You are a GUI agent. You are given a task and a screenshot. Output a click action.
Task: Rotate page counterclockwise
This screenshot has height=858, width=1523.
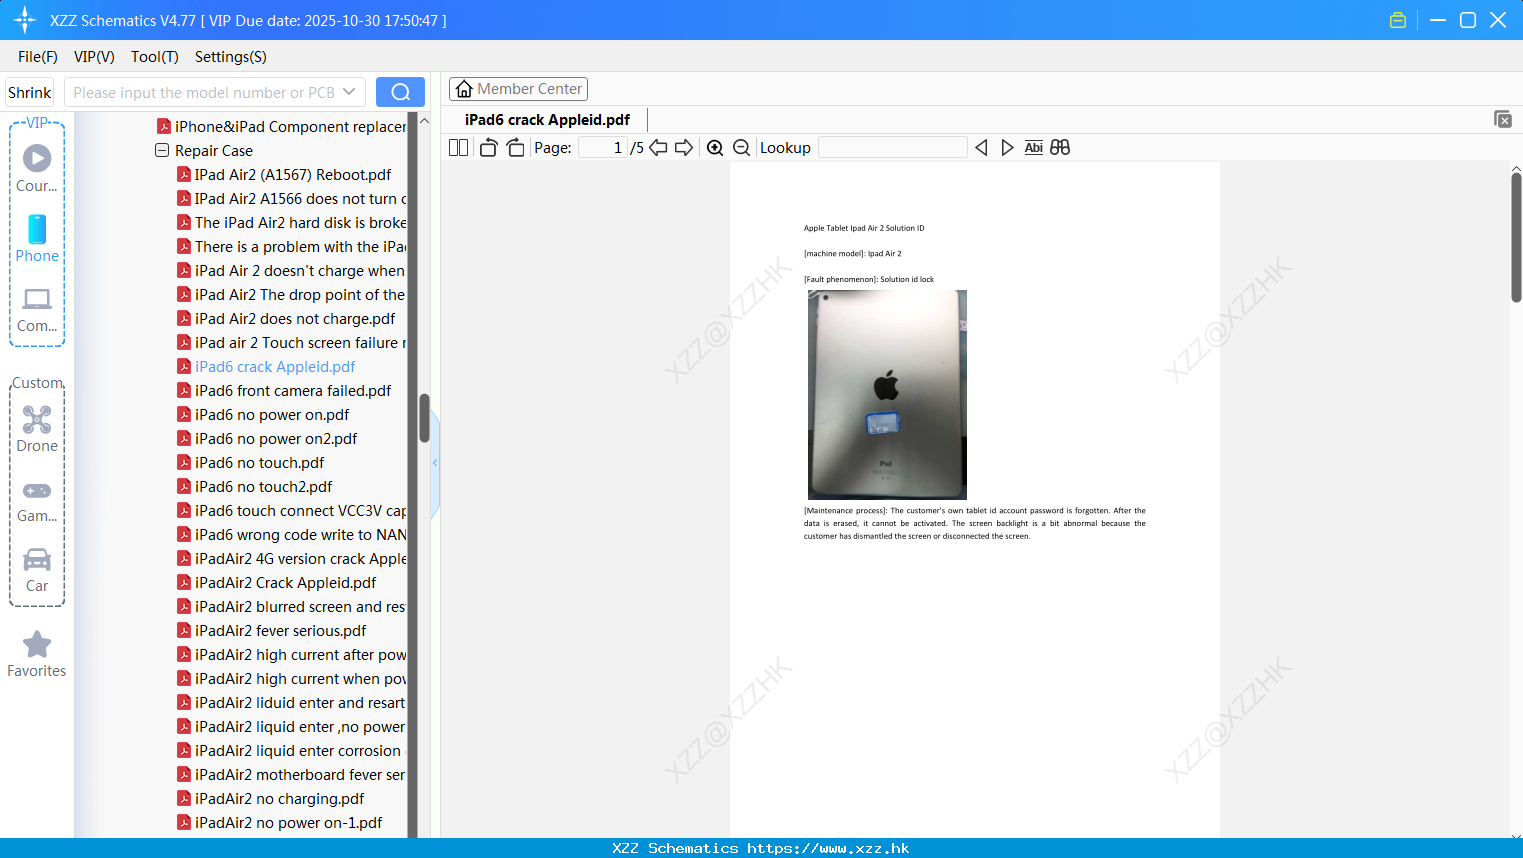[x=488, y=148]
